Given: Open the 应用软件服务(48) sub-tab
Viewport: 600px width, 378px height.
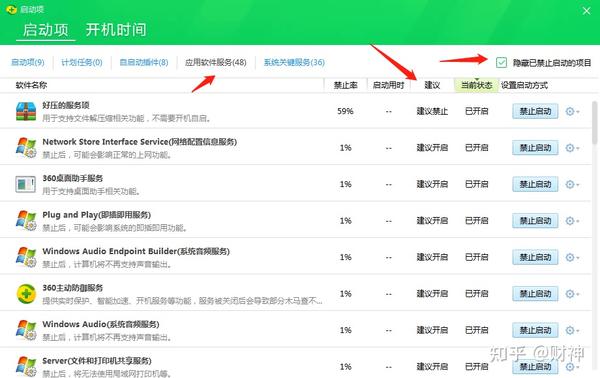Looking at the screenshot, I should (x=216, y=62).
